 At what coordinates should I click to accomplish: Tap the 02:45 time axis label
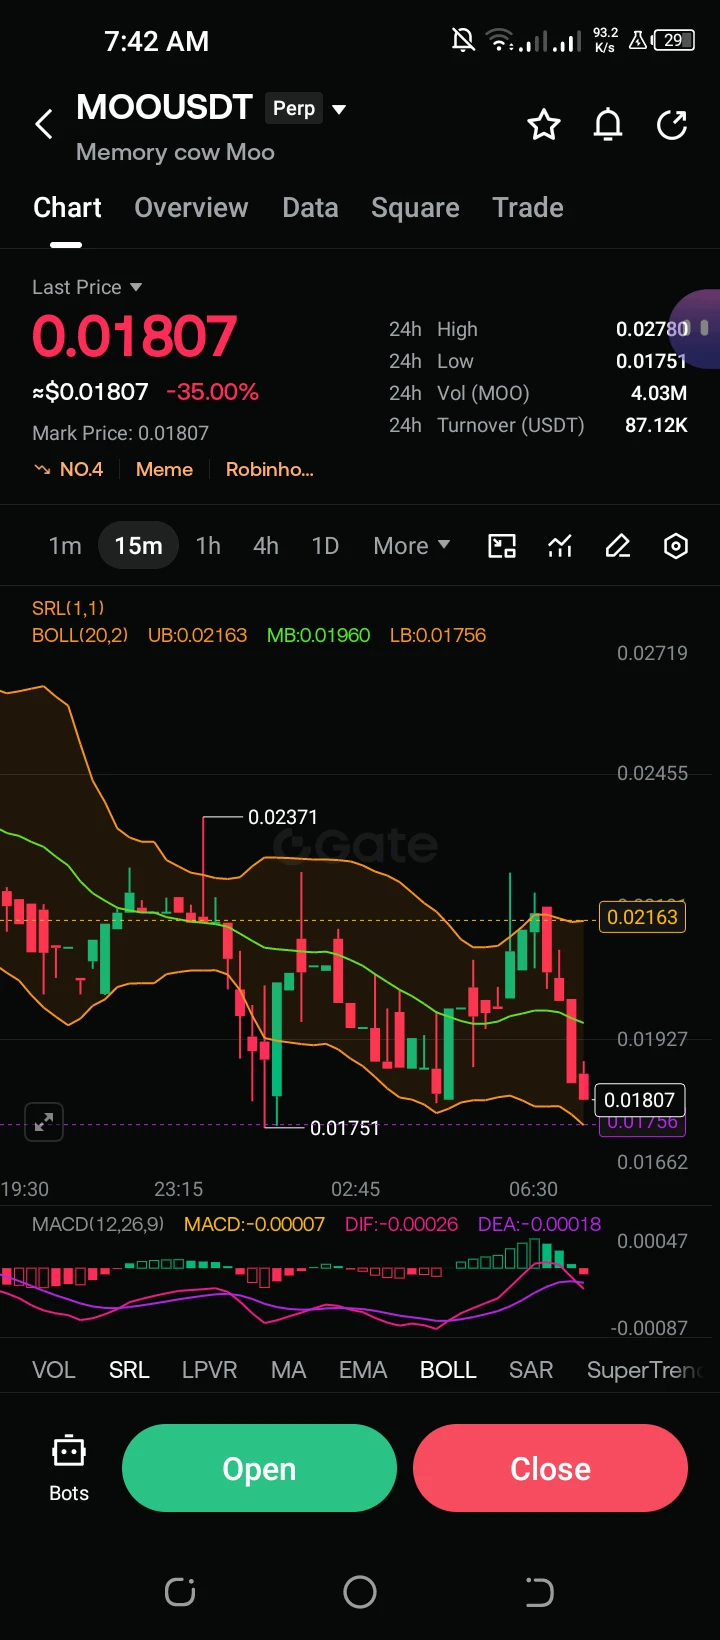[x=356, y=1189]
